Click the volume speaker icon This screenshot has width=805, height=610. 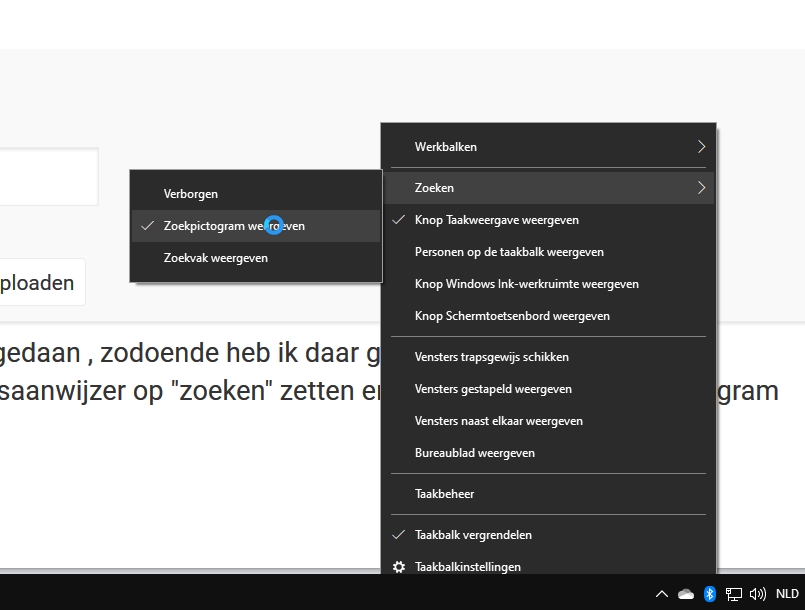tap(757, 593)
